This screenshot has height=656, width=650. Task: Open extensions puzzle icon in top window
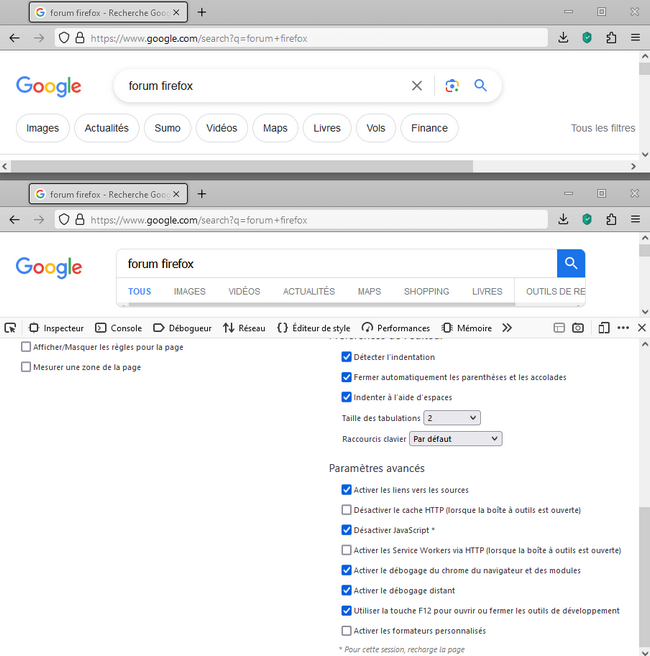[x=611, y=38]
